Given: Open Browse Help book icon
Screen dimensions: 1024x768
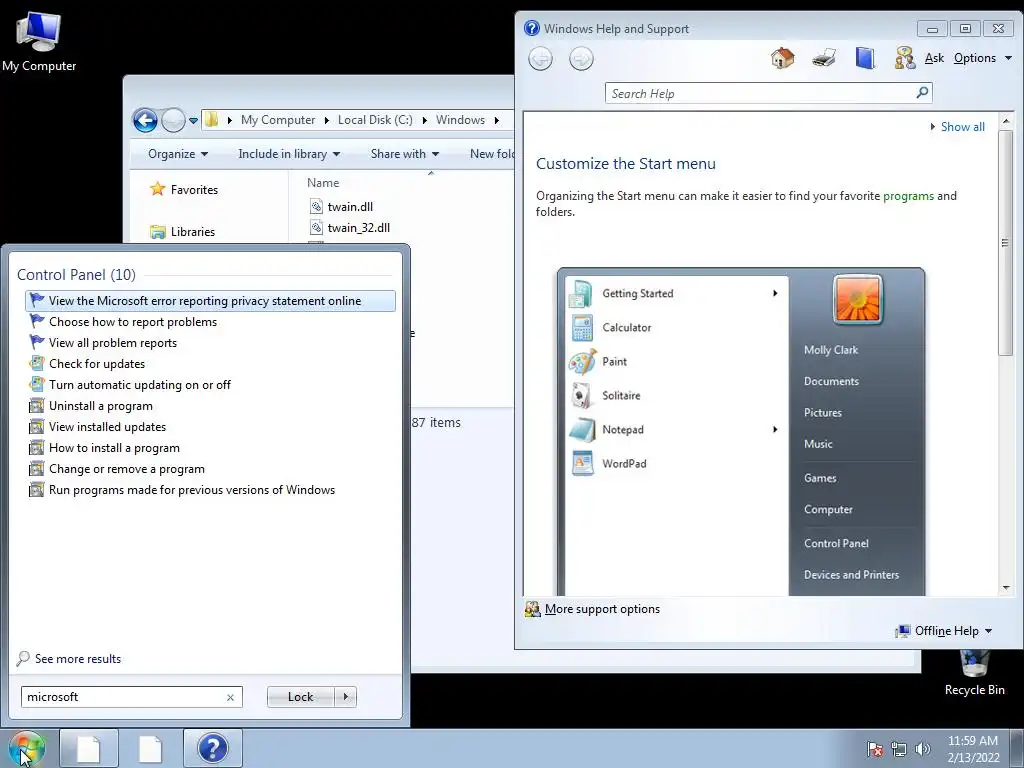Looking at the screenshot, I should tap(865, 58).
